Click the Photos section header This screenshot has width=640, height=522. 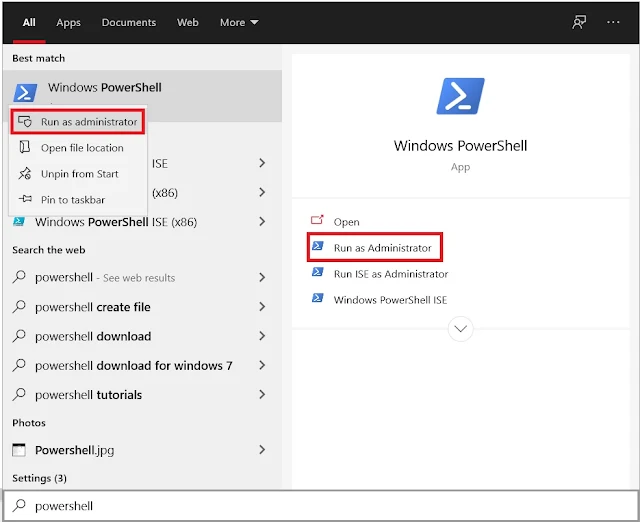[x=29, y=422]
